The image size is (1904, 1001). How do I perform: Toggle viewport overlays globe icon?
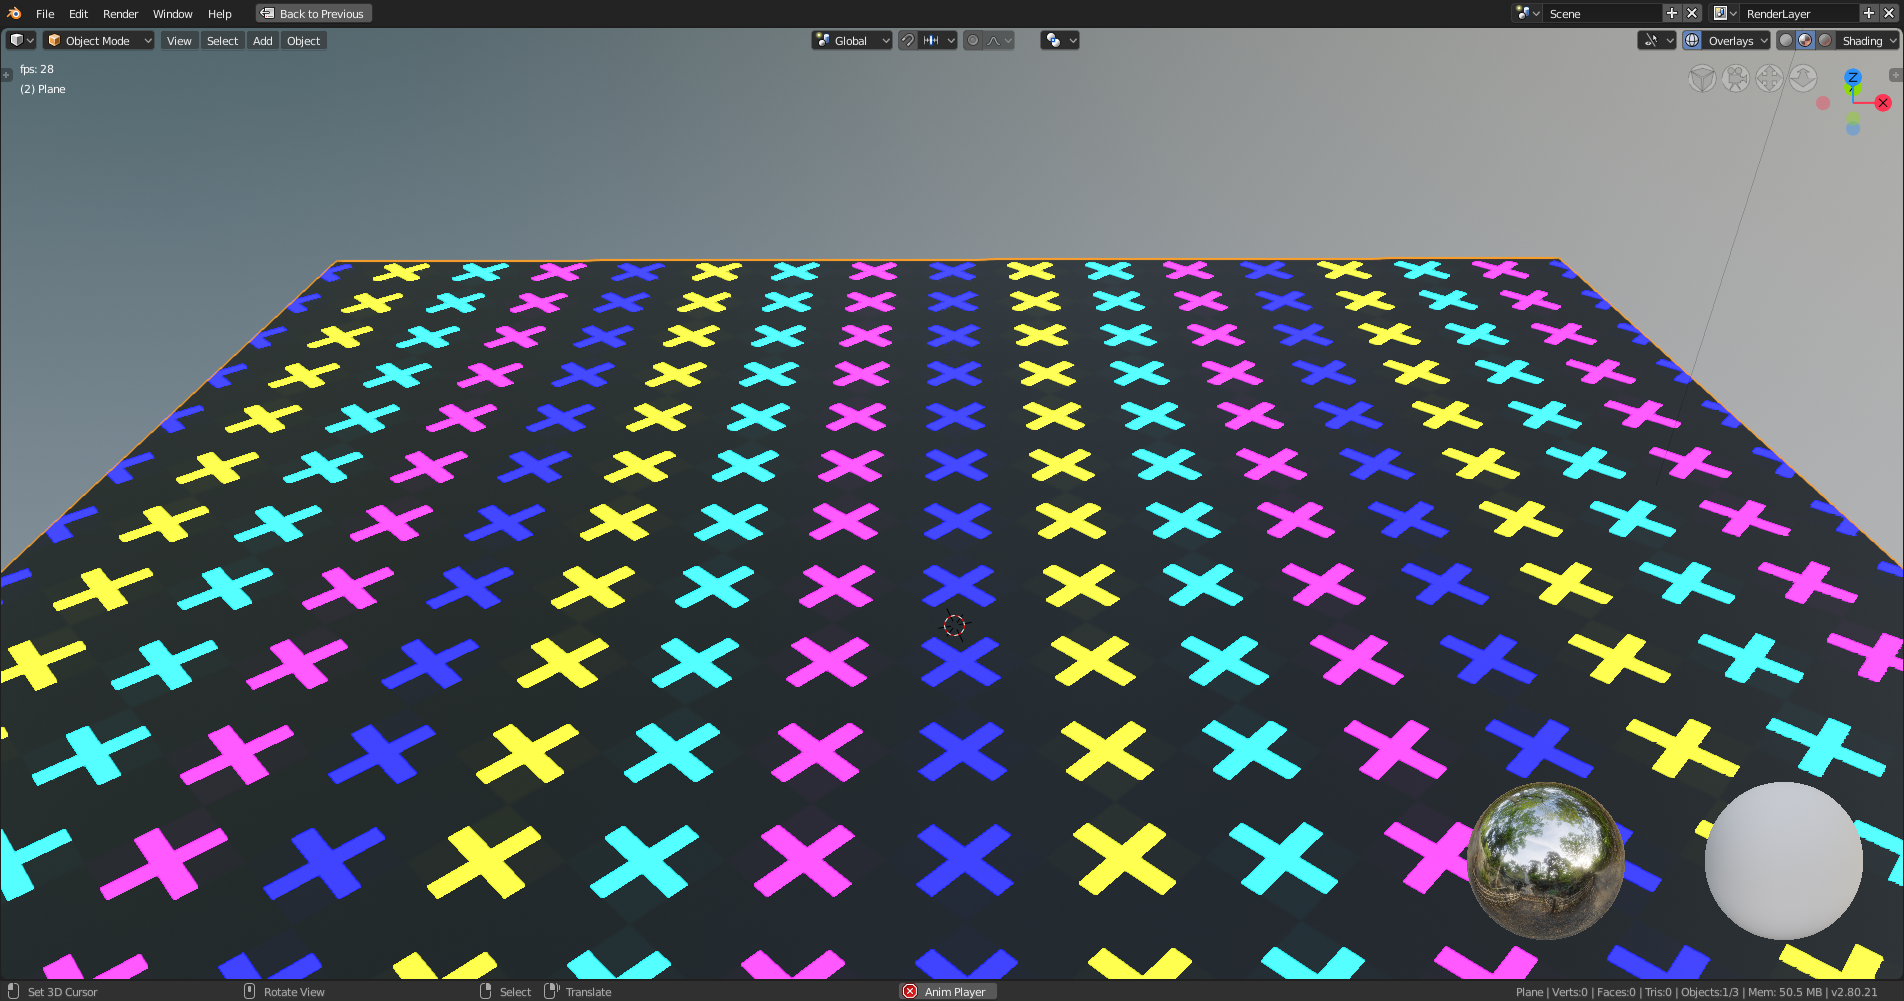point(1692,41)
